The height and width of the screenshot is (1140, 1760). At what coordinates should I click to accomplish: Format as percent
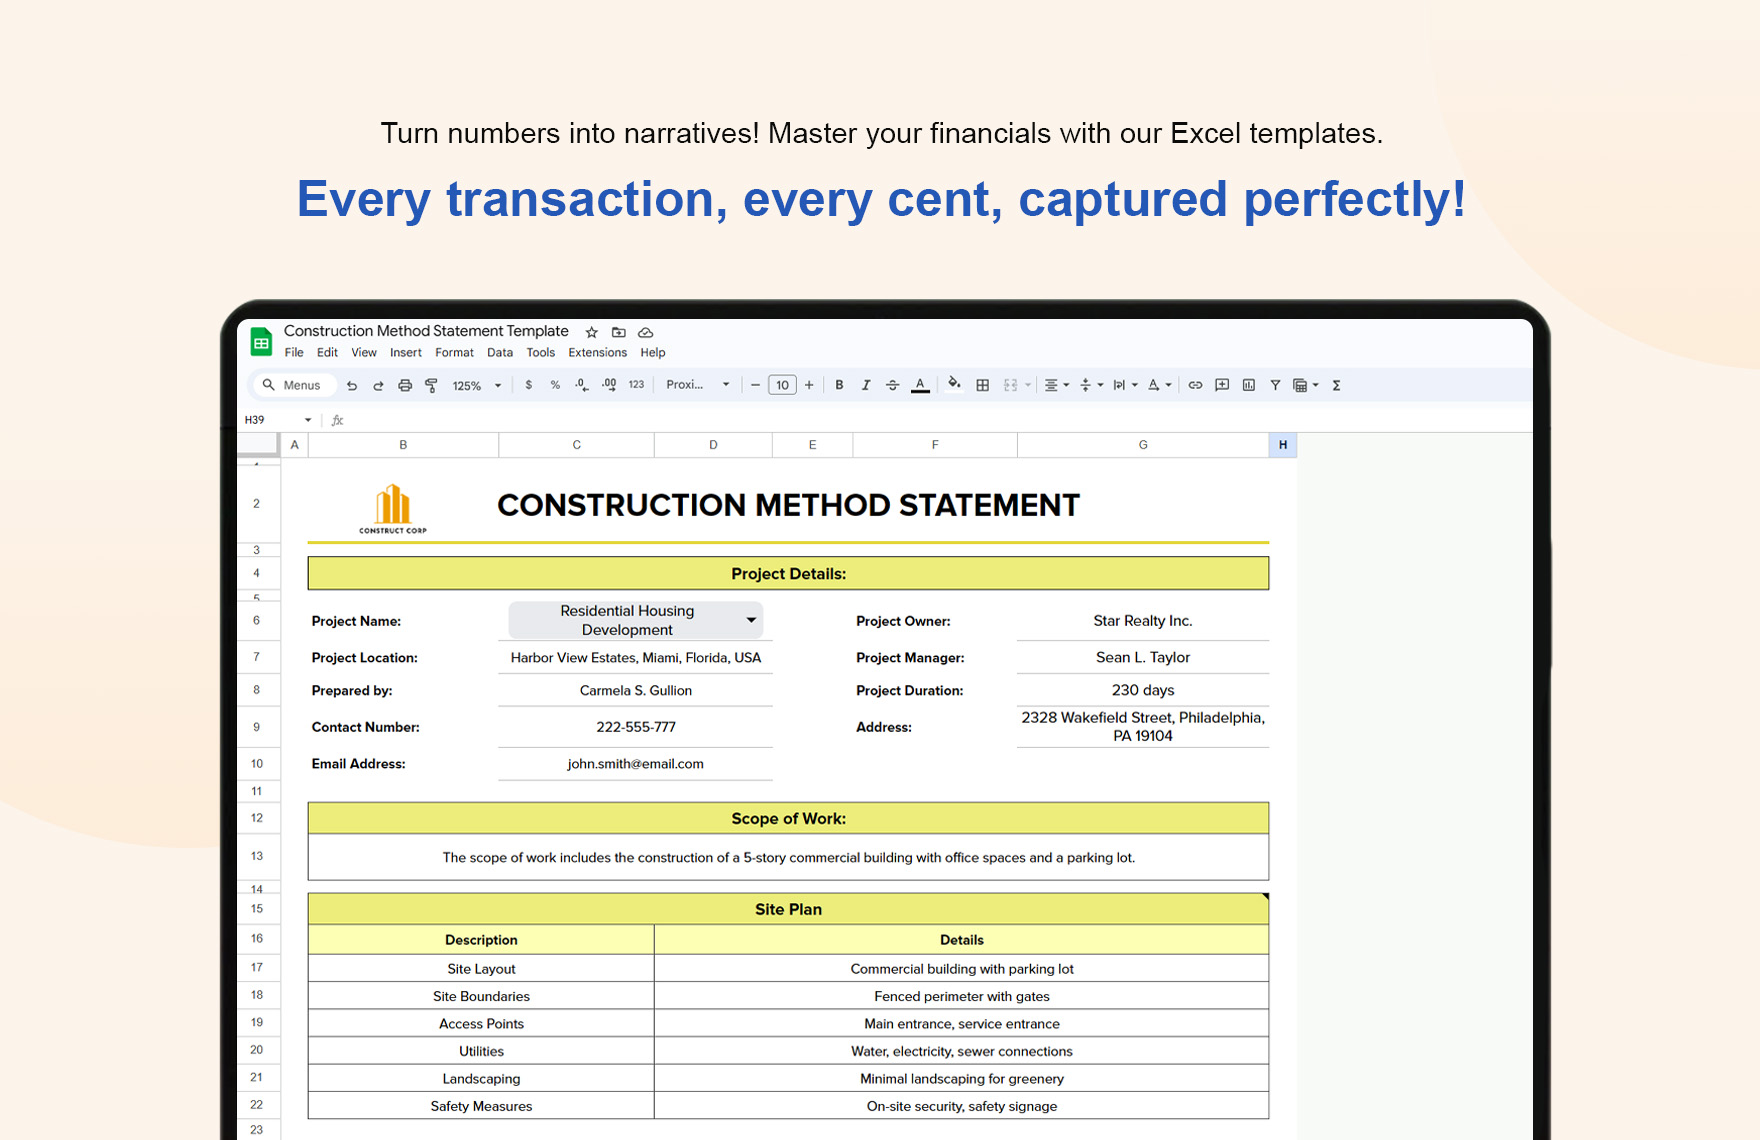click(x=555, y=385)
